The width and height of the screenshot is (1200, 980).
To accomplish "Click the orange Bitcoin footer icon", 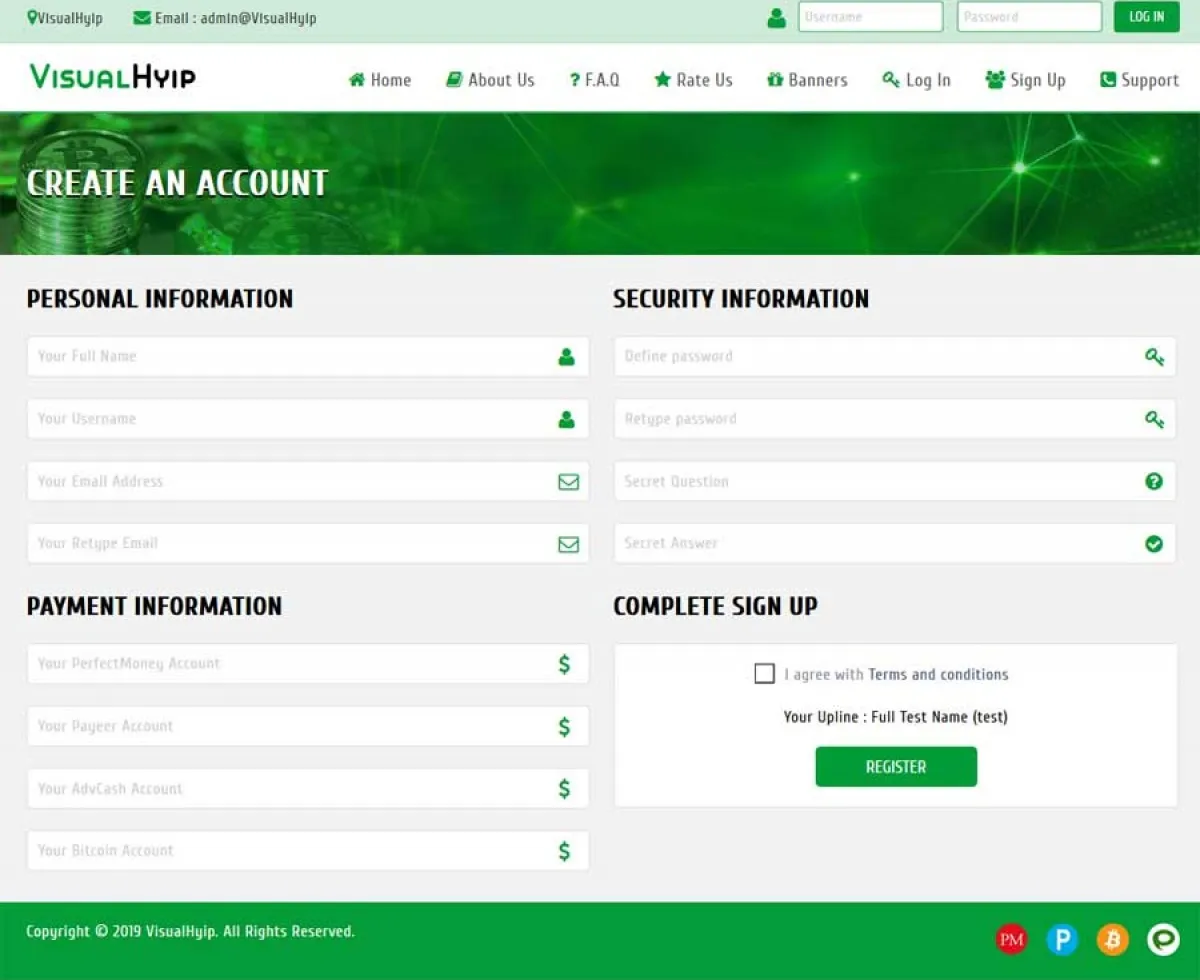I will pyautogui.click(x=1113, y=939).
